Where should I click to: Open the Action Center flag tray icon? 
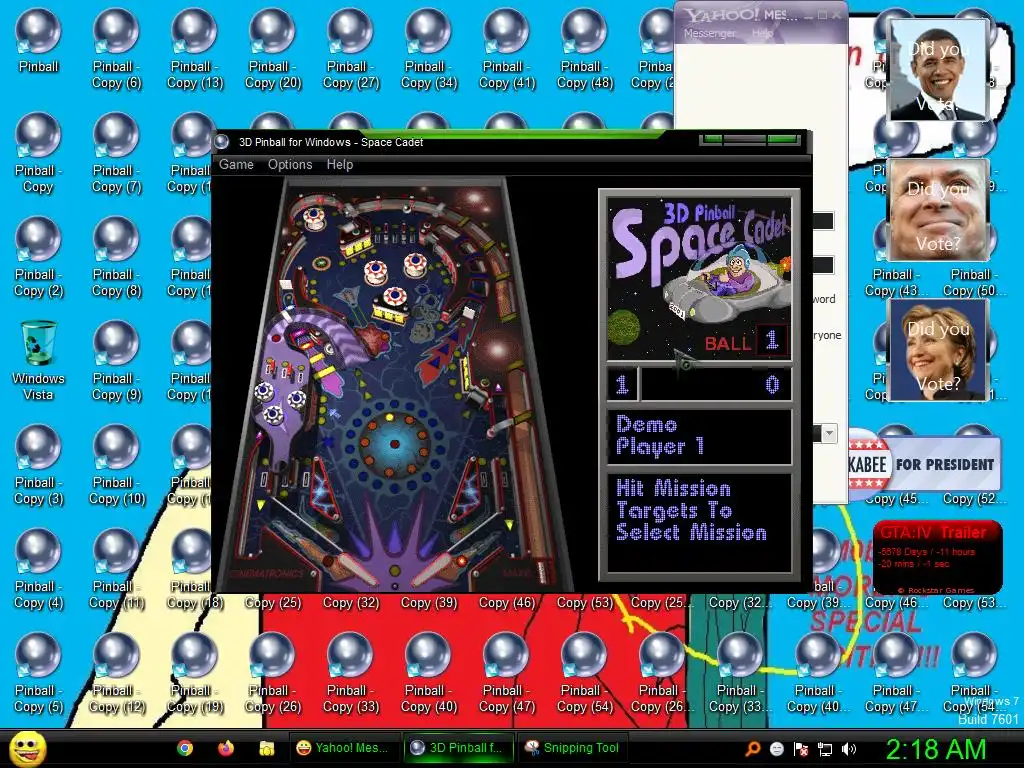click(801, 749)
